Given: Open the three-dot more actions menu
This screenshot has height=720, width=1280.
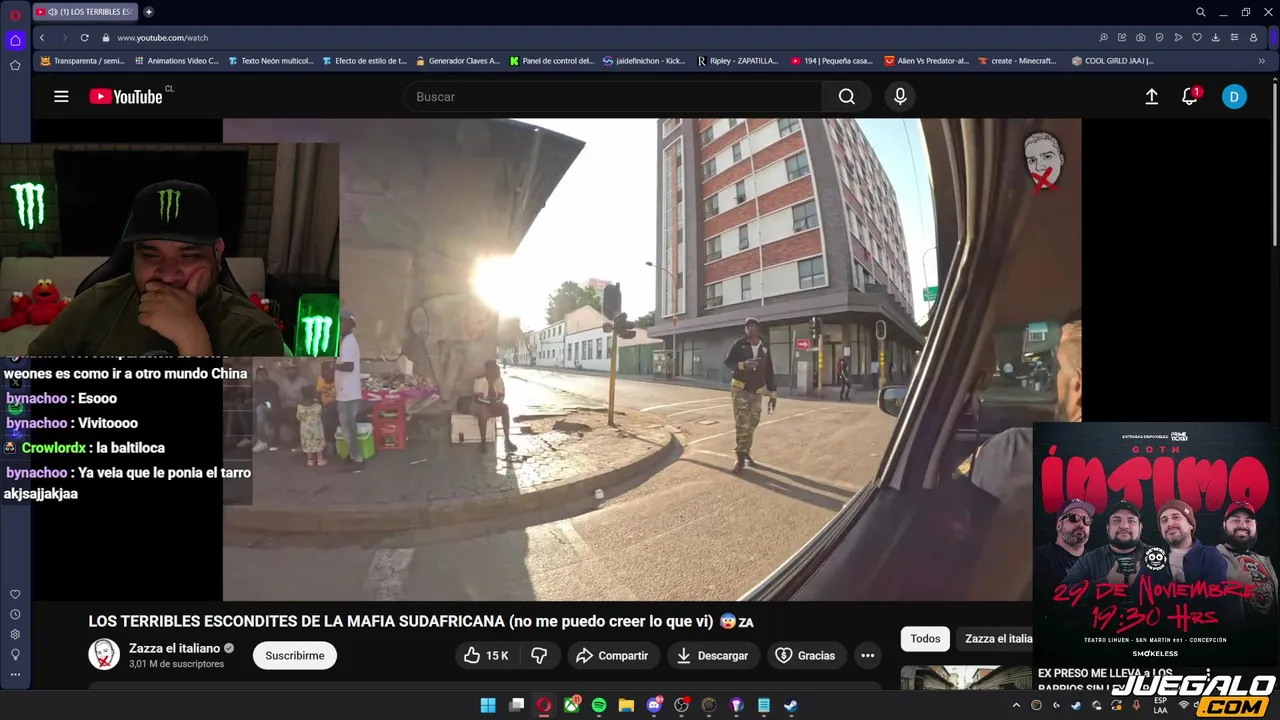Looking at the screenshot, I should pos(868,656).
